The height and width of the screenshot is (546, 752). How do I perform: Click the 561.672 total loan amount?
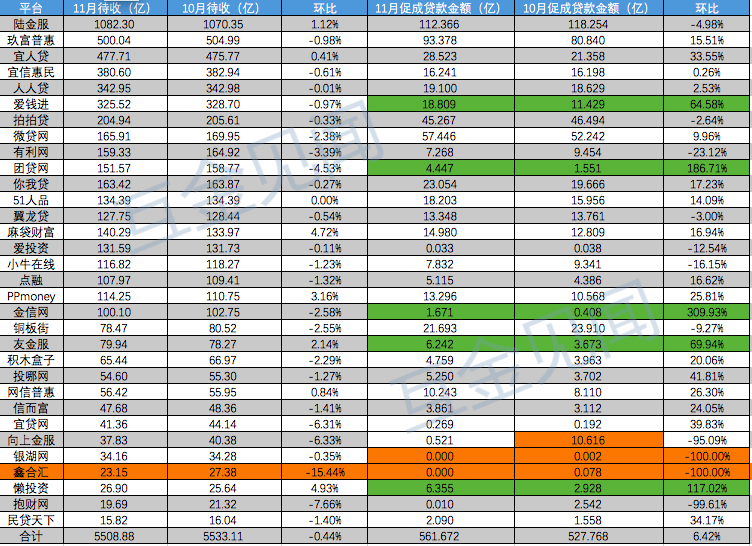tap(441, 536)
